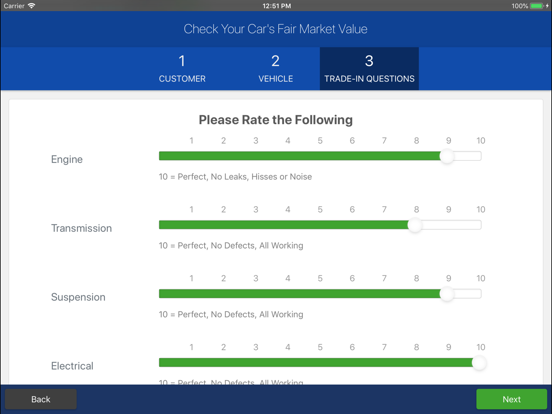The height and width of the screenshot is (414, 552).
Task: Click the Electrical label
Action: [x=72, y=366]
